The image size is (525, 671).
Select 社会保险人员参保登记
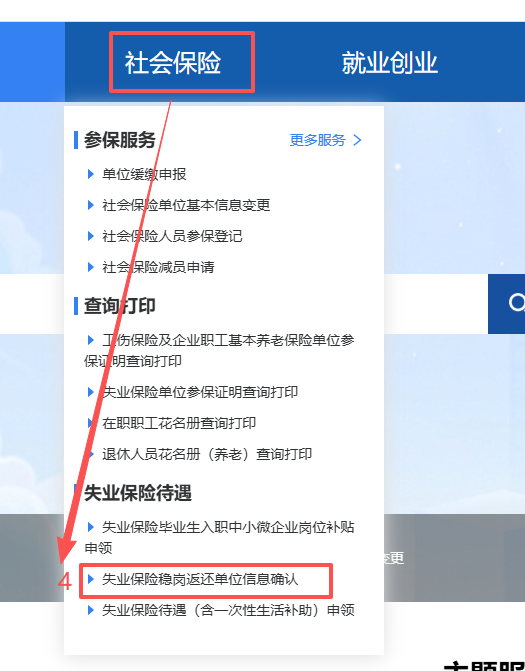172,236
